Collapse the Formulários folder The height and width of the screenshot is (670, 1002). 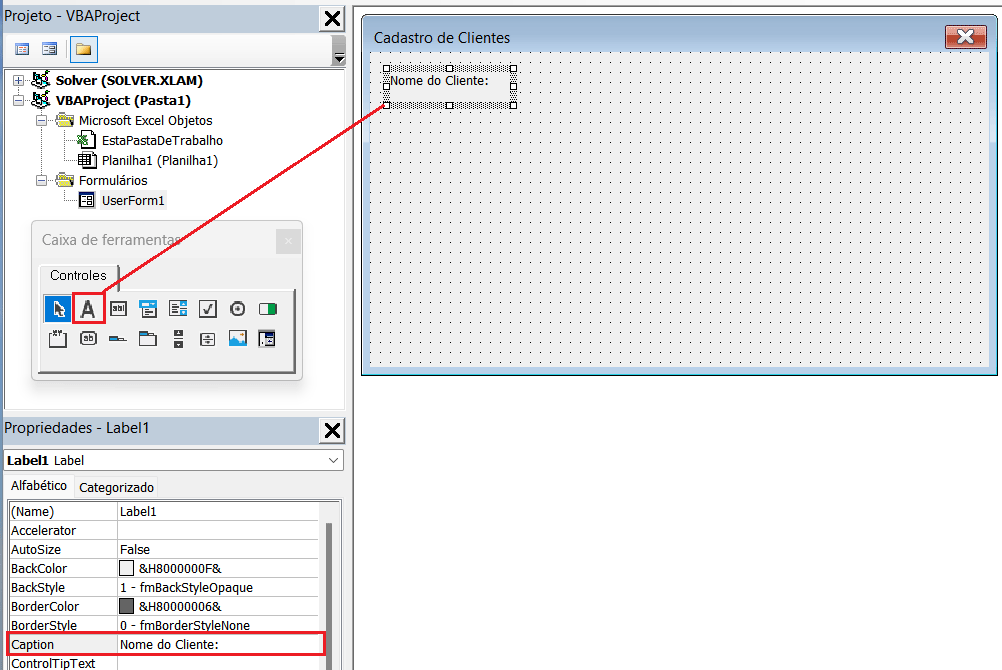pos(42,180)
